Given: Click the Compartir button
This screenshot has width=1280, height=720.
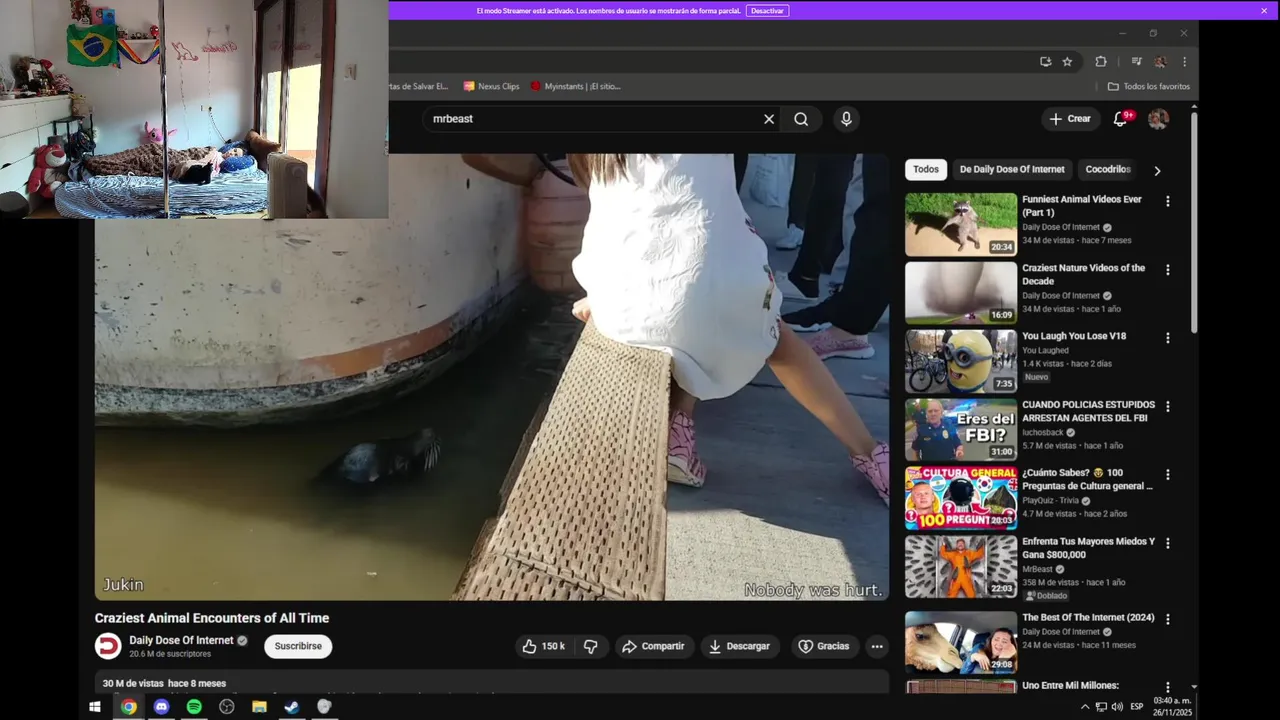Looking at the screenshot, I should click(652, 646).
